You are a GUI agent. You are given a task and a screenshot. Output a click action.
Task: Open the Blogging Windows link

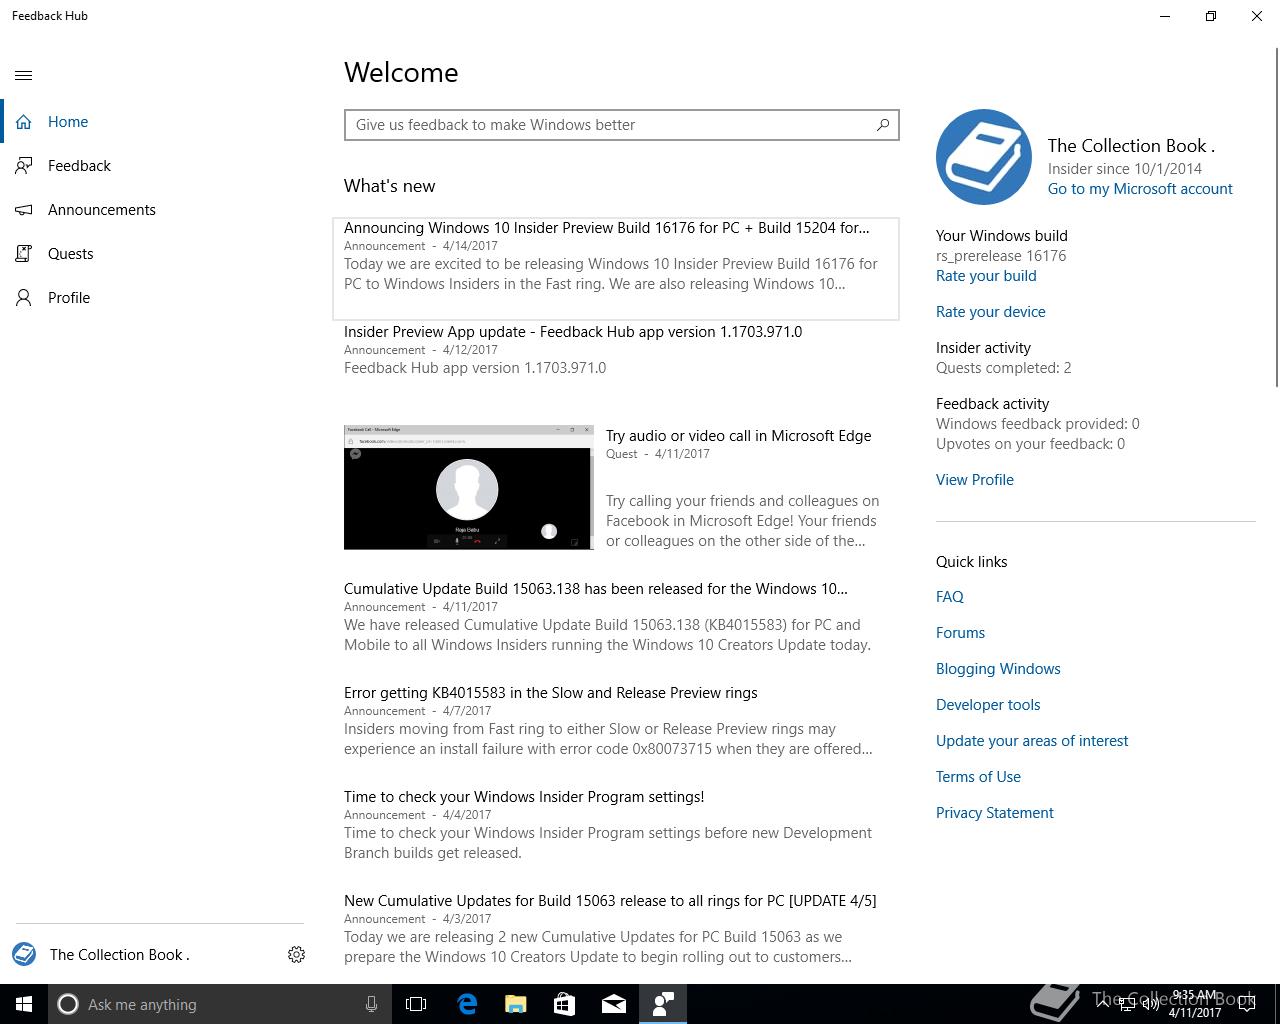point(998,669)
